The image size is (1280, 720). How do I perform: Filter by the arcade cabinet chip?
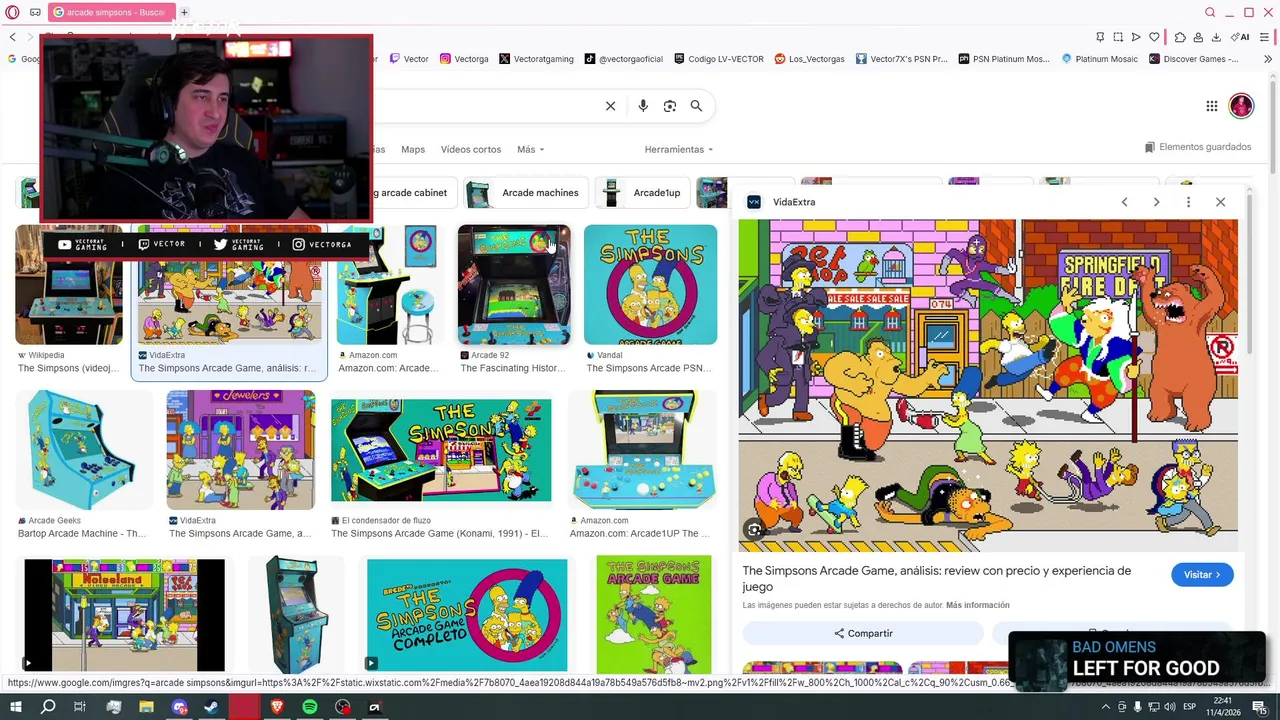pos(413,193)
